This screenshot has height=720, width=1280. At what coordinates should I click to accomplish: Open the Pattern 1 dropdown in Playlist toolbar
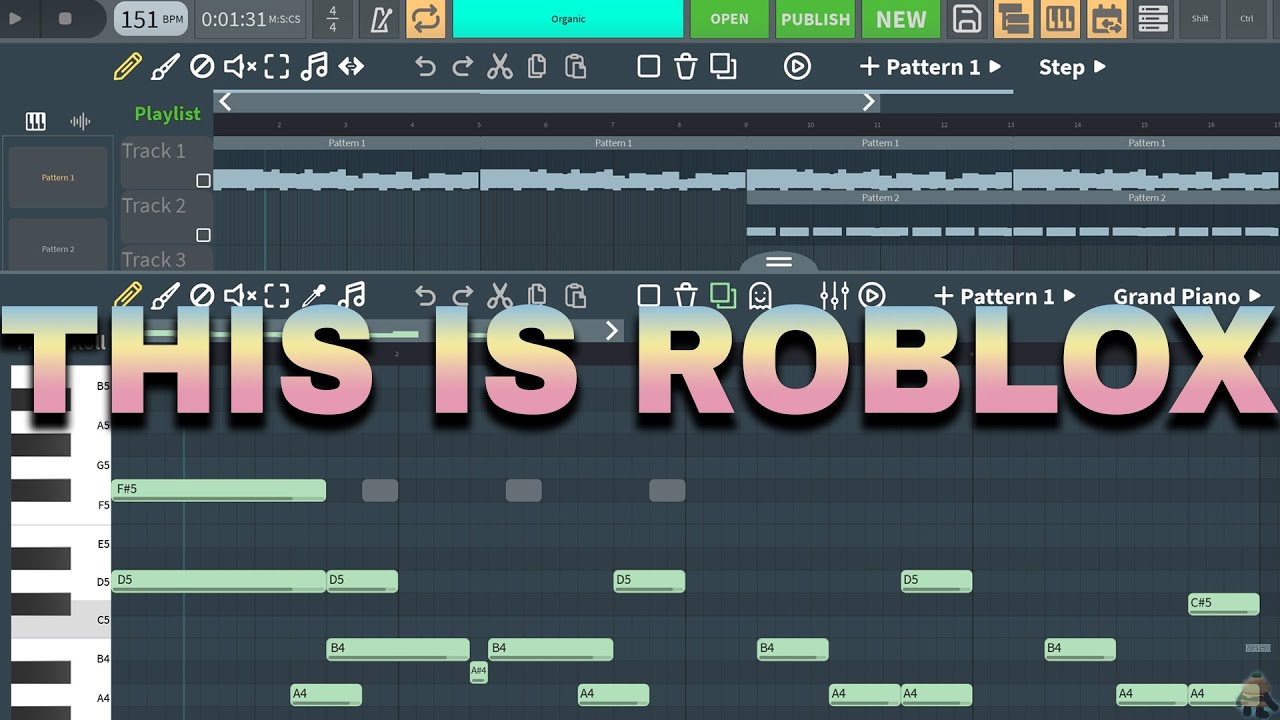click(x=930, y=67)
